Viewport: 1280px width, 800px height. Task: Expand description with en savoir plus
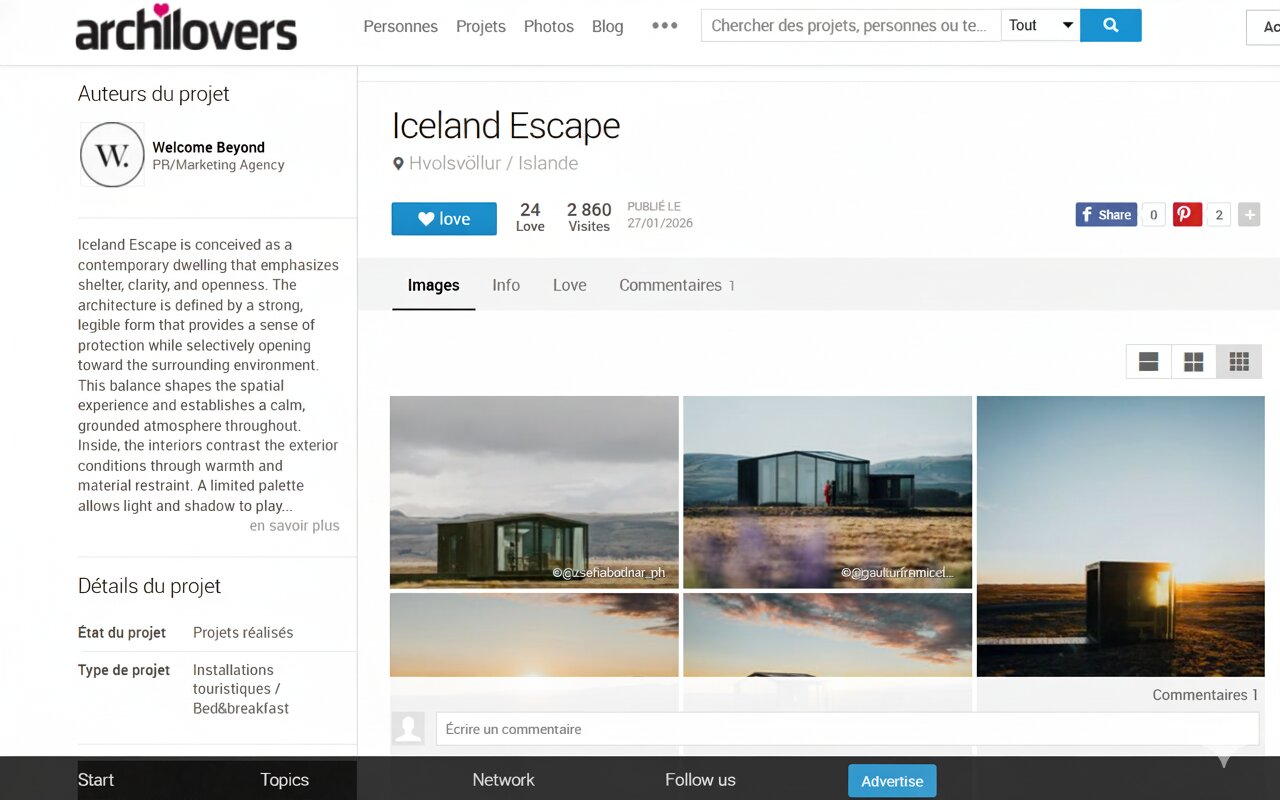(x=294, y=526)
